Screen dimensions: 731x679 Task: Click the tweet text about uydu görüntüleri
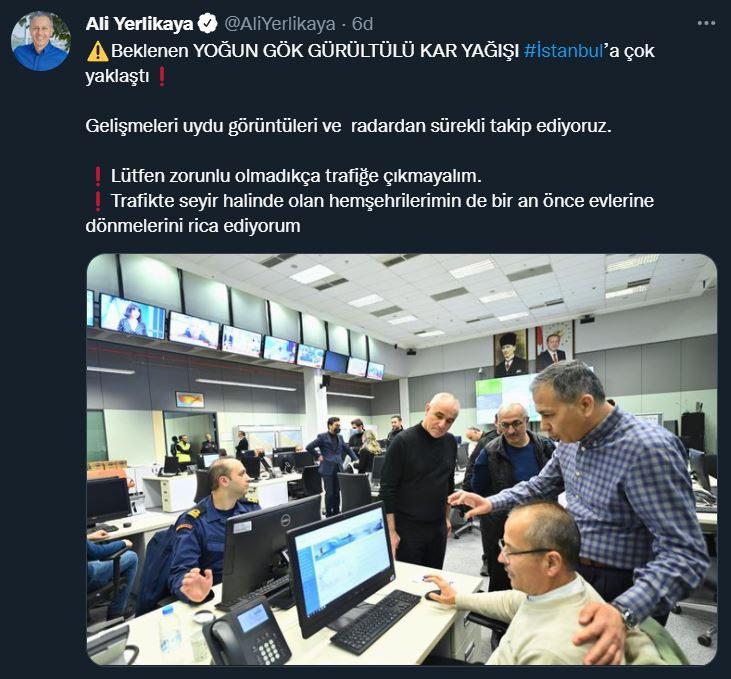pyautogui.click(x=348, y=126)
